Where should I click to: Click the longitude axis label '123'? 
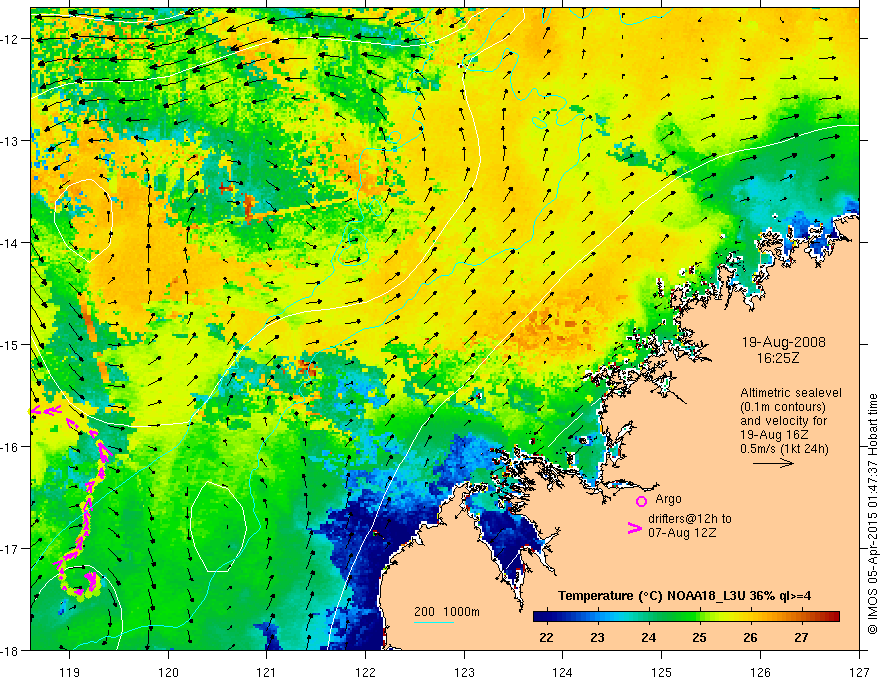pos(464,672)
